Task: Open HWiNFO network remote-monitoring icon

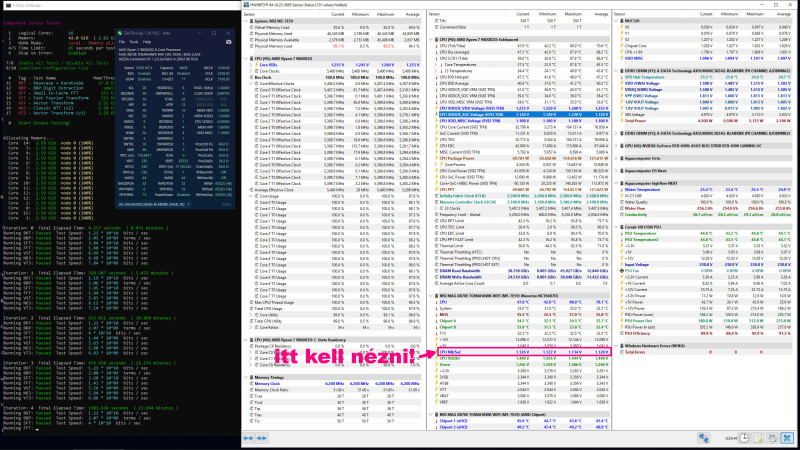Action: (x=704, y=438)
